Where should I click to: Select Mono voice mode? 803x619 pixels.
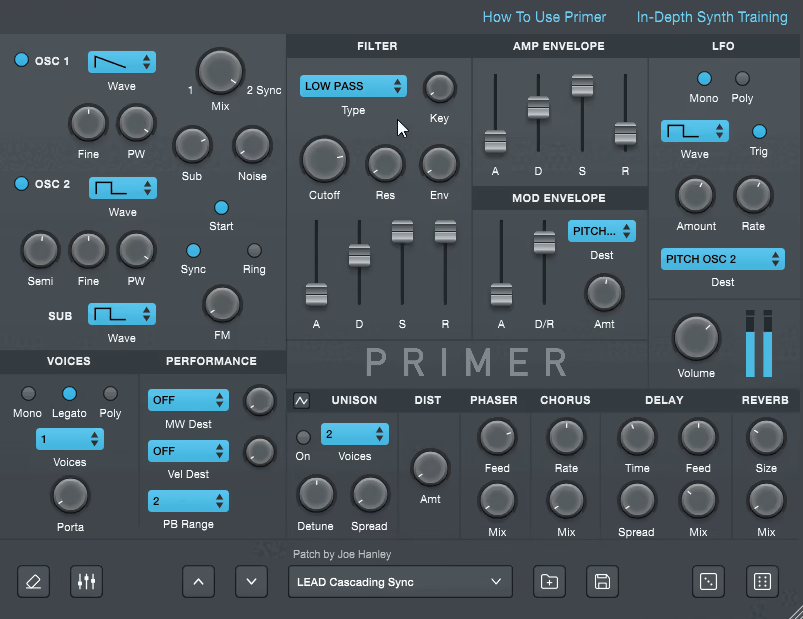coord(28,393)
